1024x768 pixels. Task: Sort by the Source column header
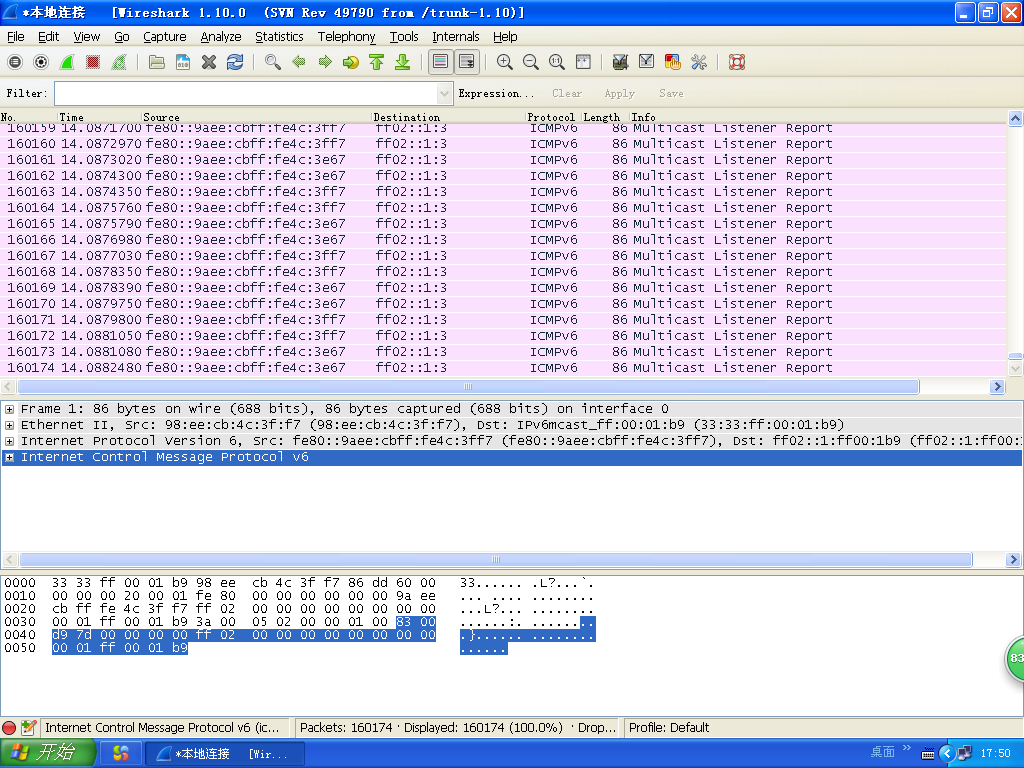tap(256, 117)
